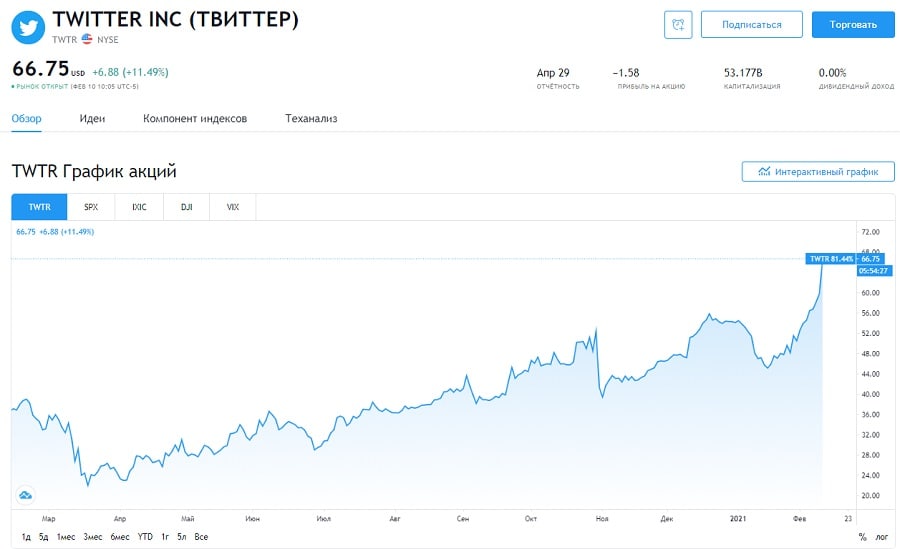900x549 pixels.
Task: Click the TWITTER INC (ТВИТТЕР) title
Action: coord(176,20)
